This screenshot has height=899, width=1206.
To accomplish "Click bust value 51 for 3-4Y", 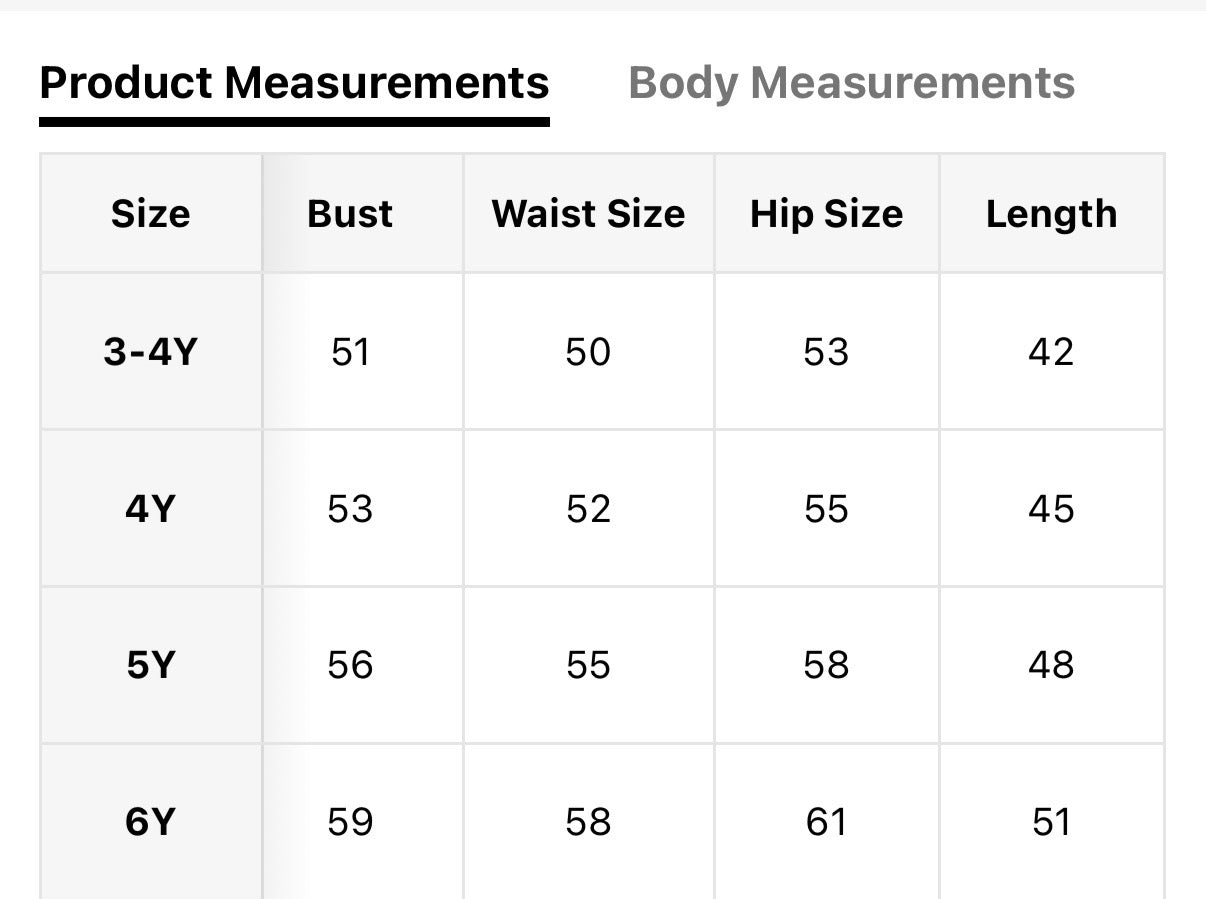I will [x=350, y=352].
